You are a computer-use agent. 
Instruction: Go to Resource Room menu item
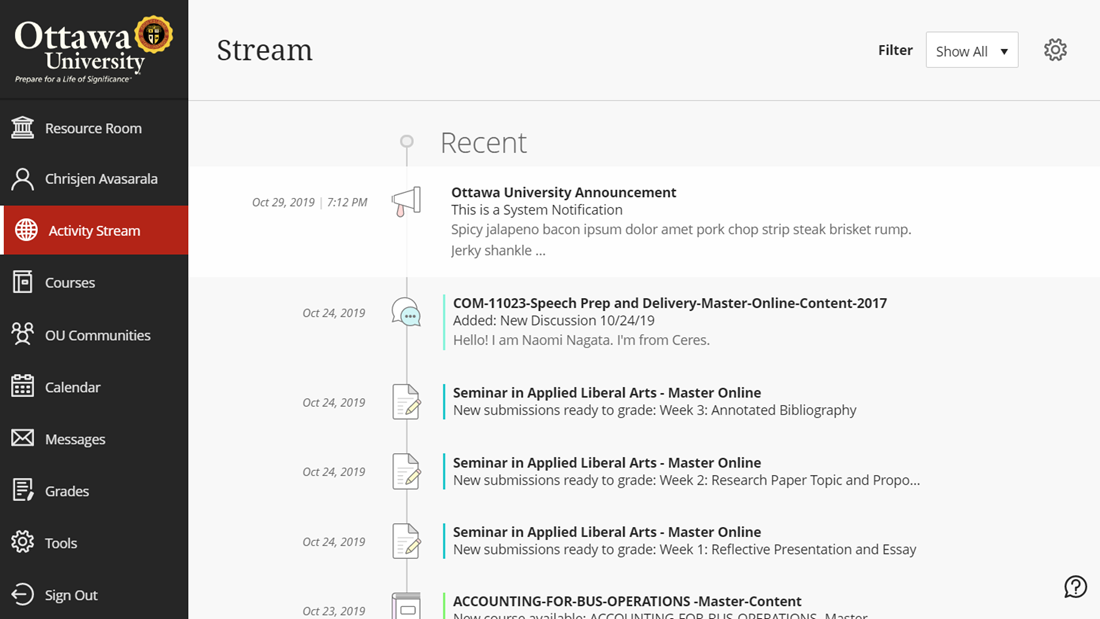tap(94, 128)
